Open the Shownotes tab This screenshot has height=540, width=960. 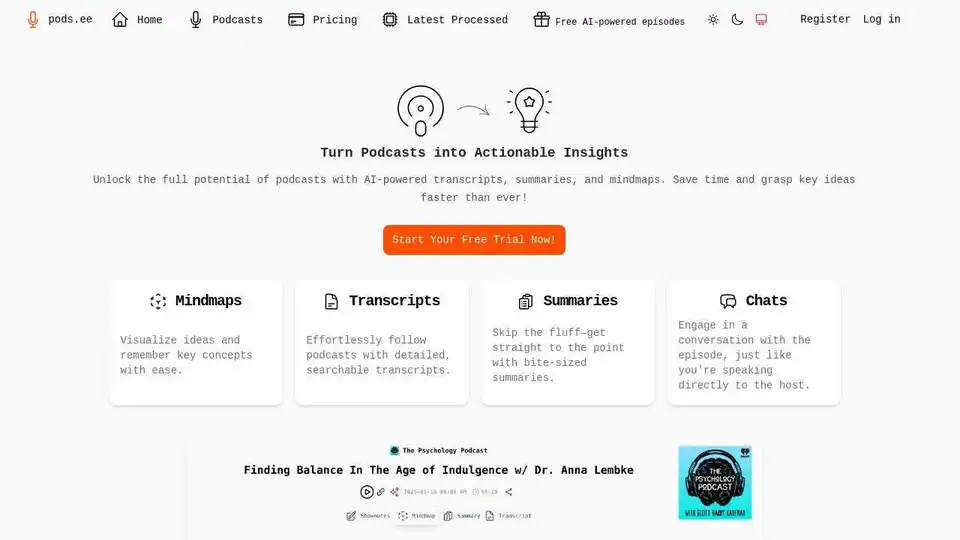point(368,516)
